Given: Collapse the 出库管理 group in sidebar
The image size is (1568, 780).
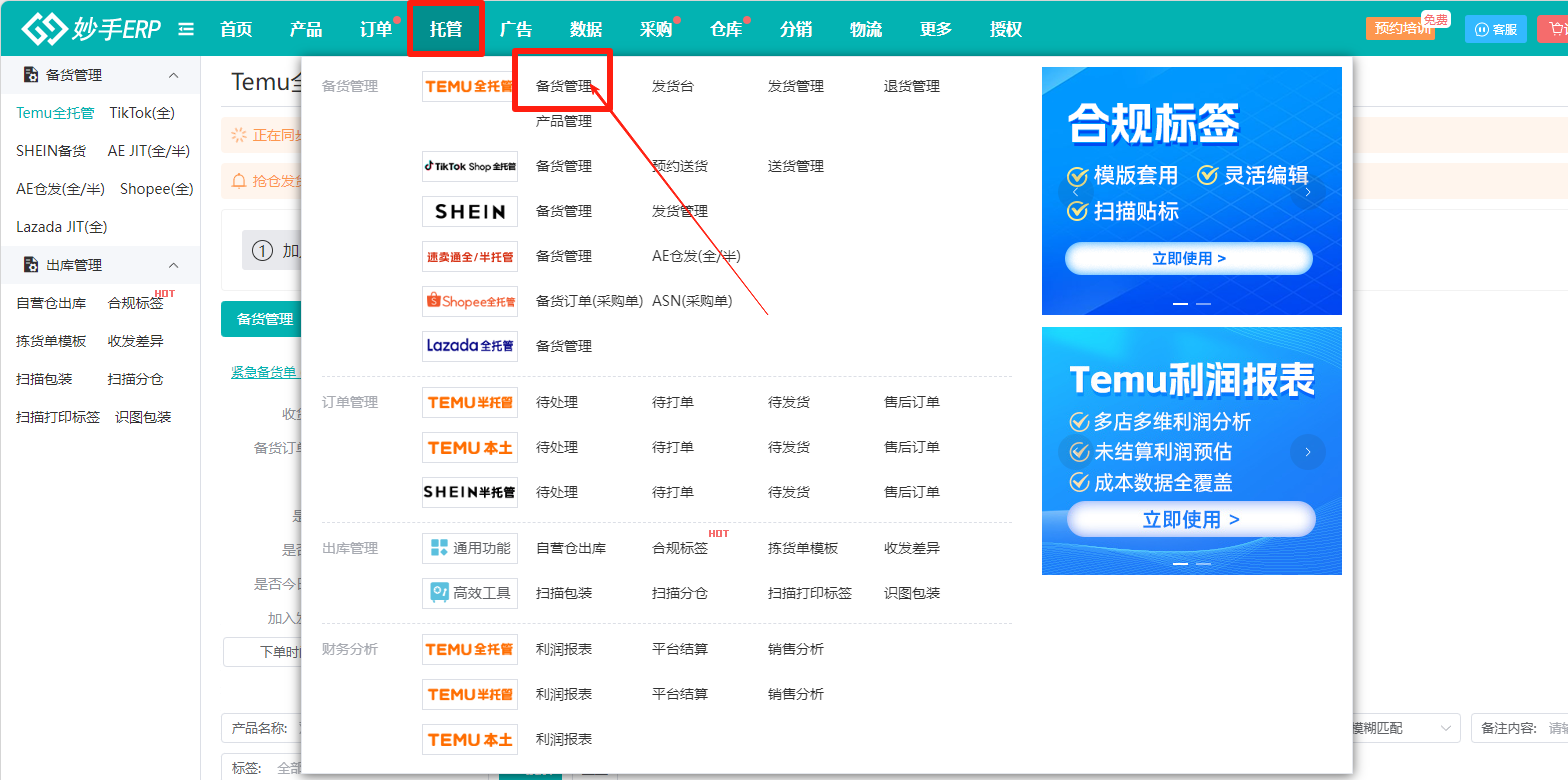Looking at the screenshot, I should [173, 265].
